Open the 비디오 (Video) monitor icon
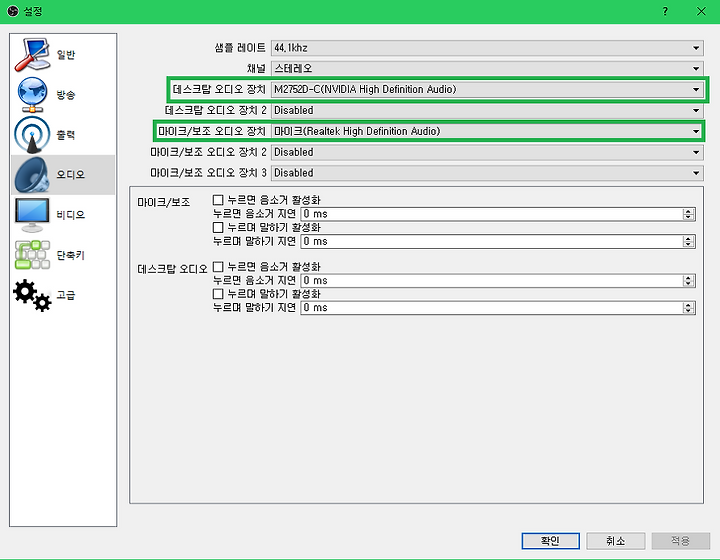 [x=32, y=215]
